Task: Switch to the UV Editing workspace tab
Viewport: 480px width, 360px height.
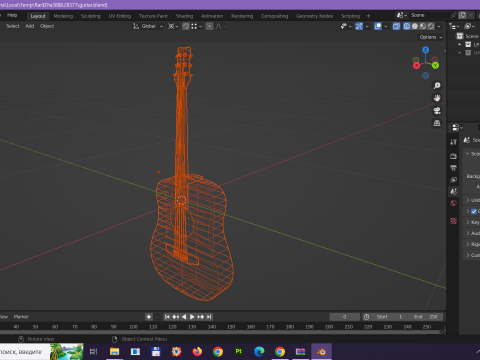Action: pos(120,16)
